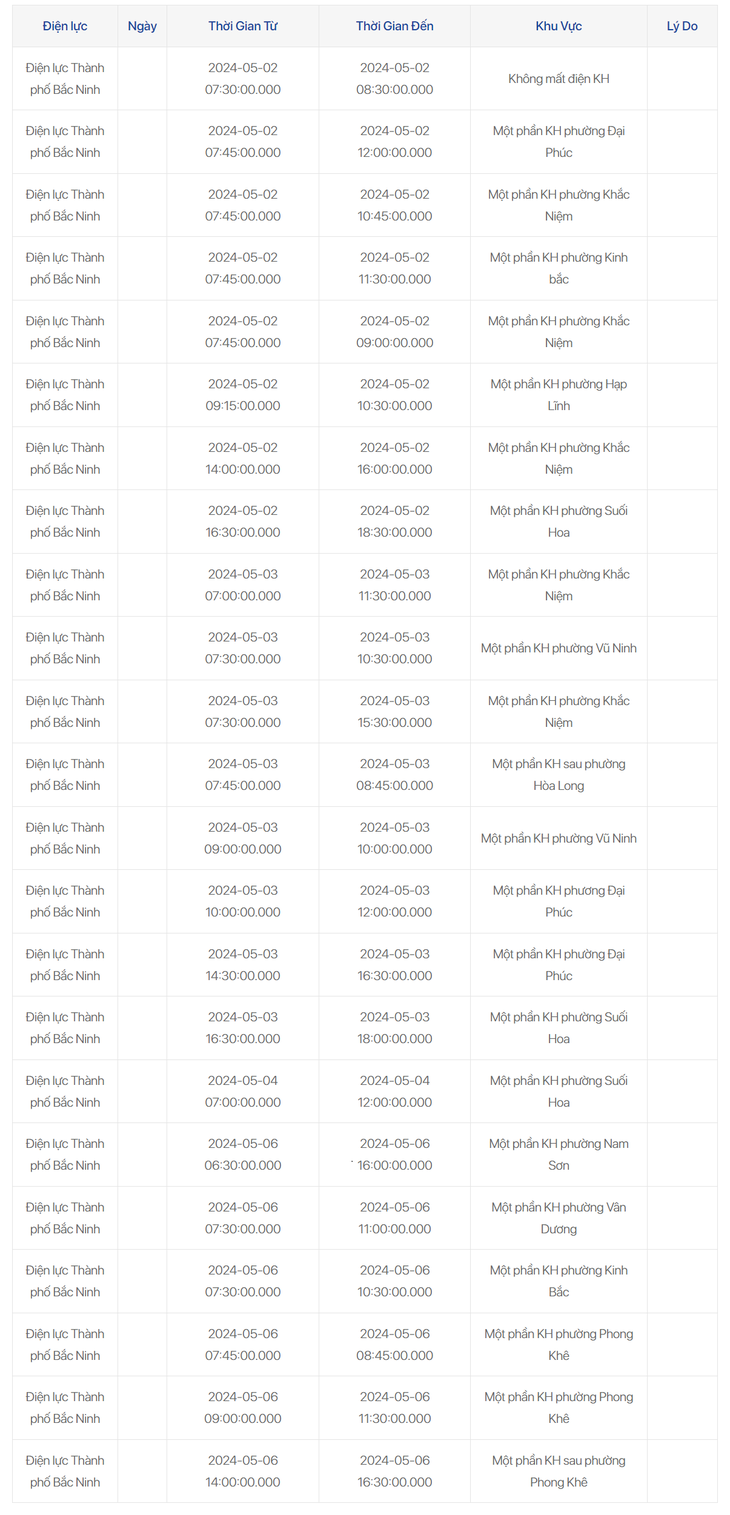Viewport: 730px width, 1515px height.
Task: Click the Lý Do column header
Action: coord(682,26)
